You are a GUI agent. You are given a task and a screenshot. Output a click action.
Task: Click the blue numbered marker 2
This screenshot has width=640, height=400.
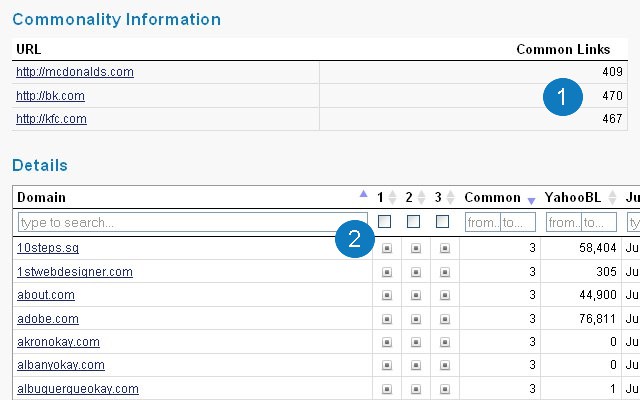(355, 239)
